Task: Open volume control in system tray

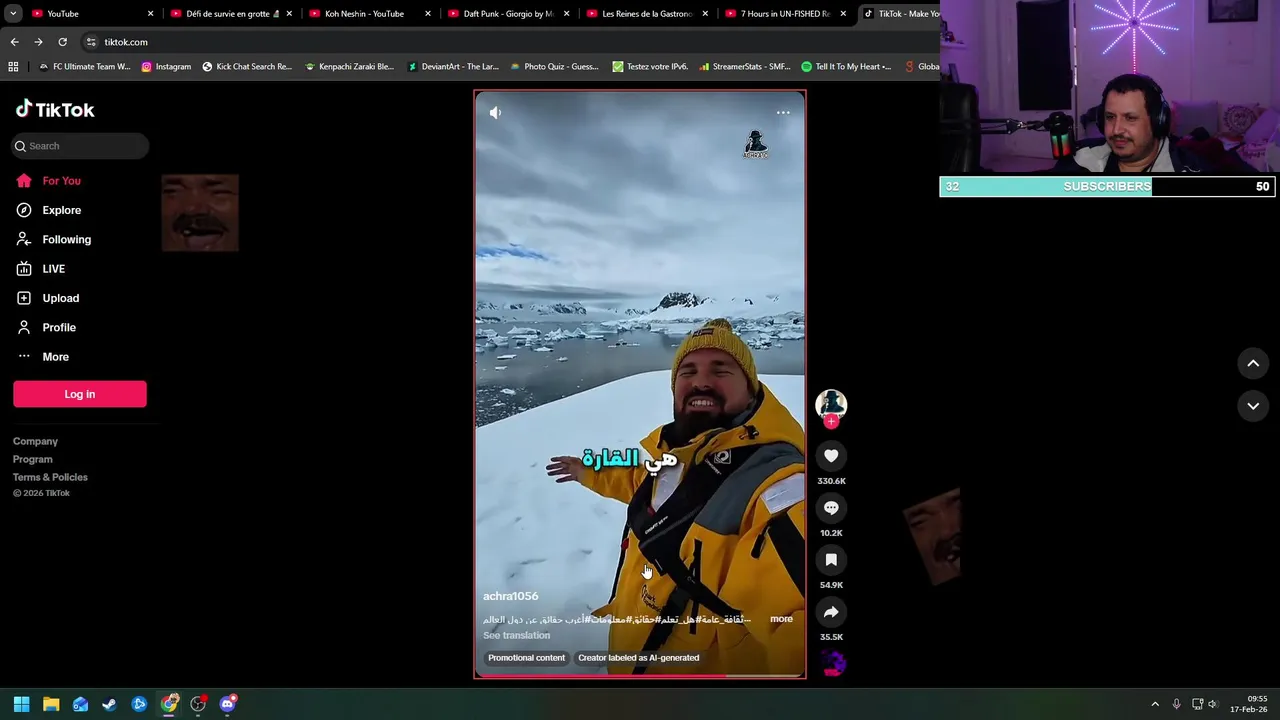Action: tap(1213, 704)
